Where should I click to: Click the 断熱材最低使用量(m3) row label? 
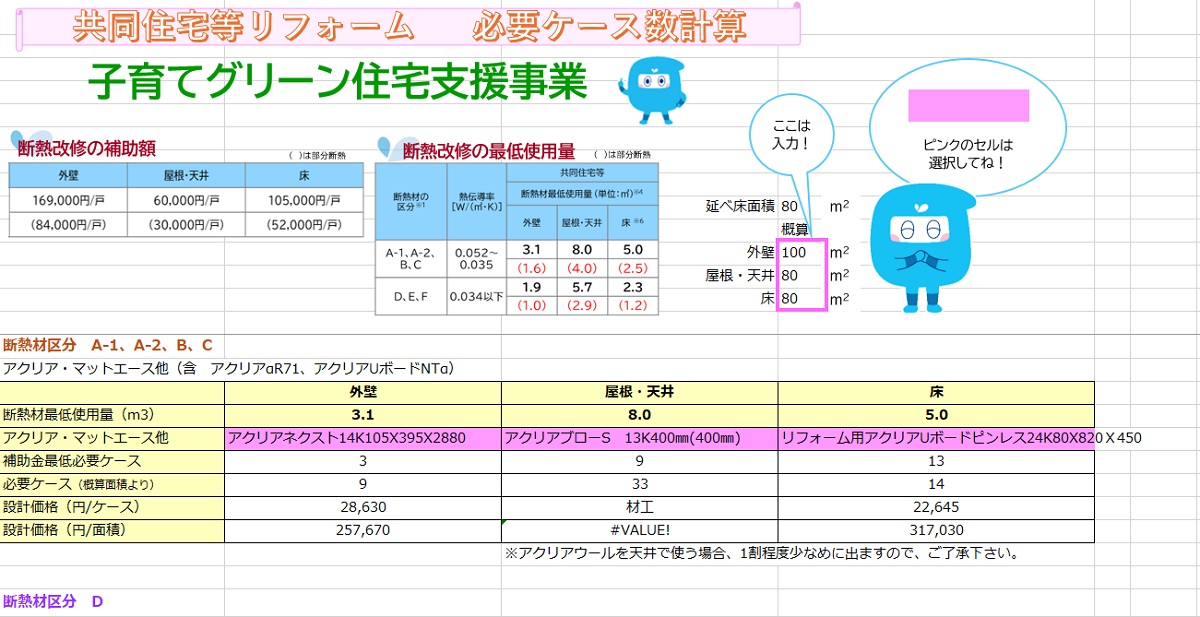tap(112, 414)
